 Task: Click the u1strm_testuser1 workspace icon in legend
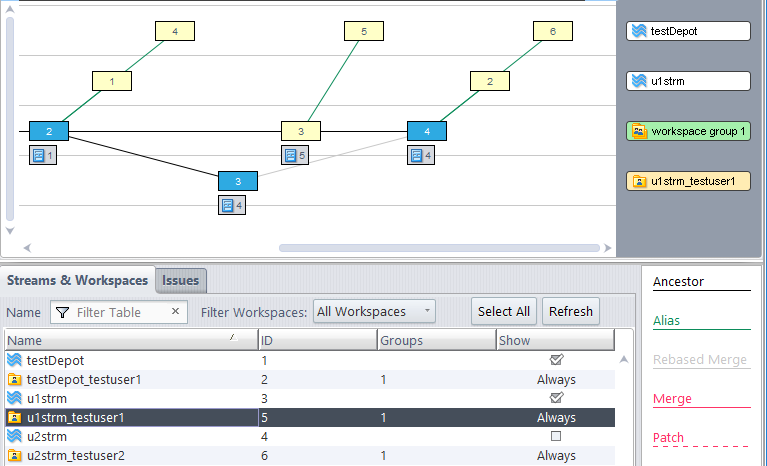(x=638, y=181)
